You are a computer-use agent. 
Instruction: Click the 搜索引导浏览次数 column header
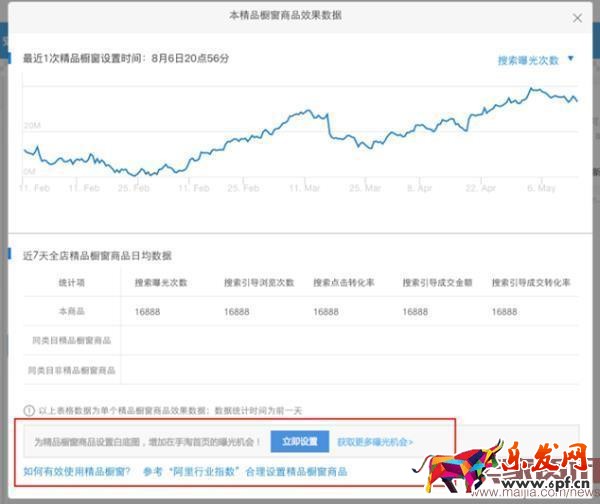259,283
